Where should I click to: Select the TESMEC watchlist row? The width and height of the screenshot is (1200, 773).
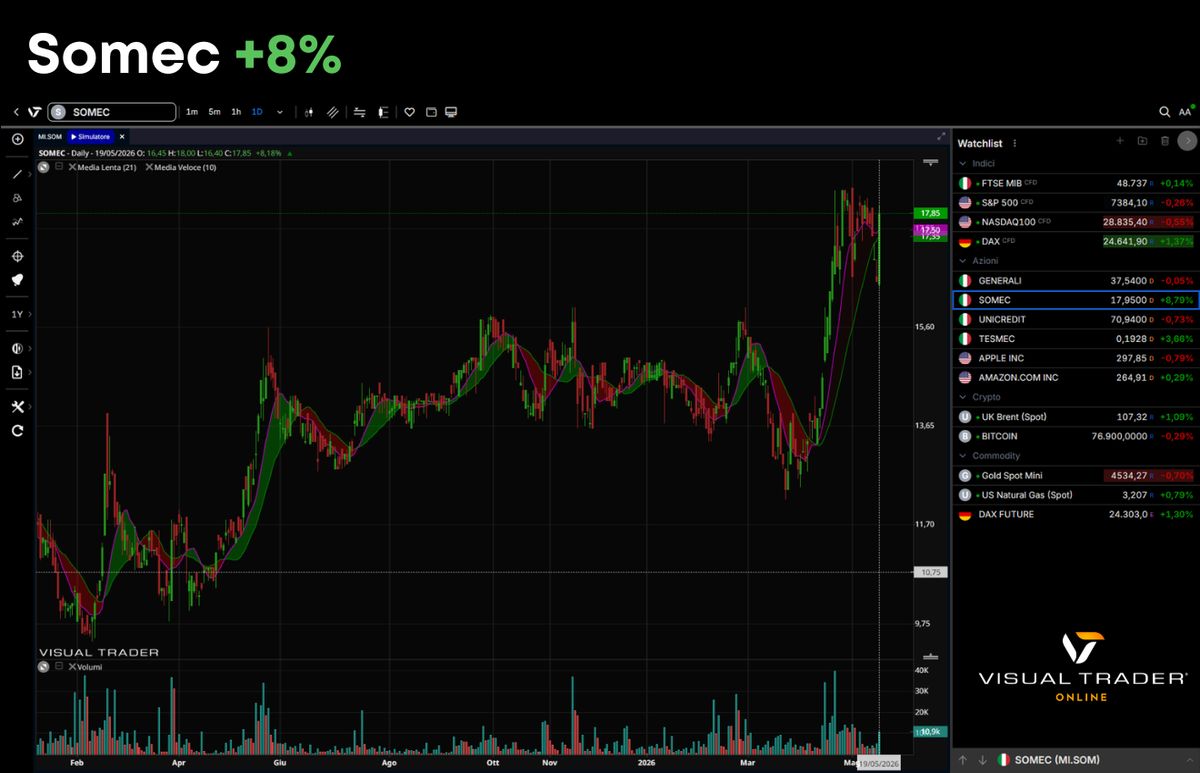click(x=1076, y=339)
